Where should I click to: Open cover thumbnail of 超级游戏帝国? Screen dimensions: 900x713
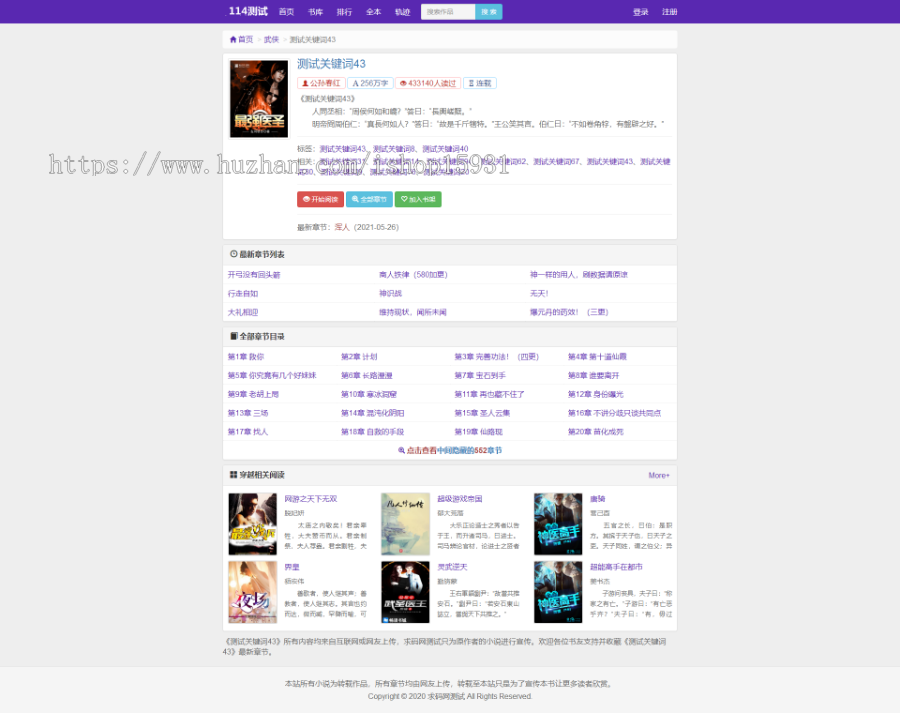click(405, 524)
